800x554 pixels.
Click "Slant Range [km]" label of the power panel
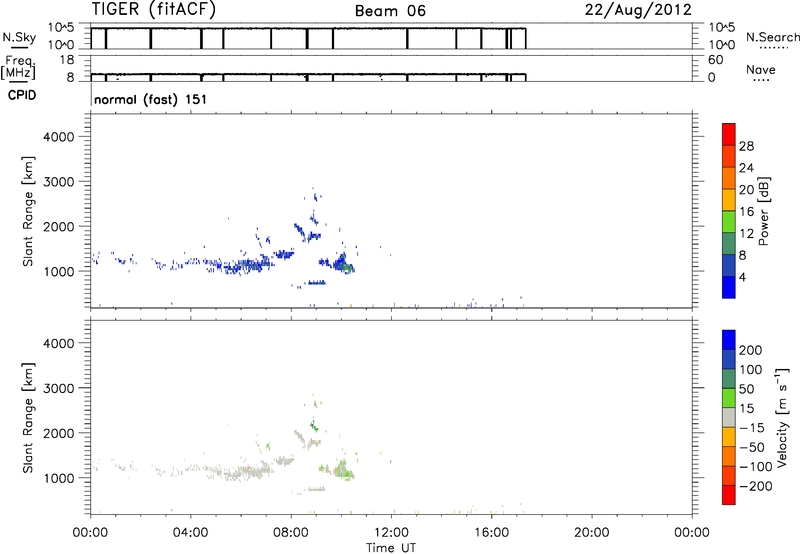28,211
